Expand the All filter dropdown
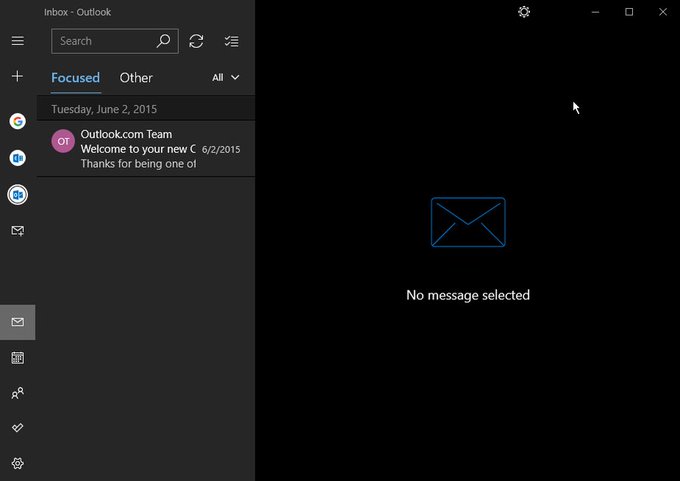This screenshot has width=680, height=481. (226, 78)
